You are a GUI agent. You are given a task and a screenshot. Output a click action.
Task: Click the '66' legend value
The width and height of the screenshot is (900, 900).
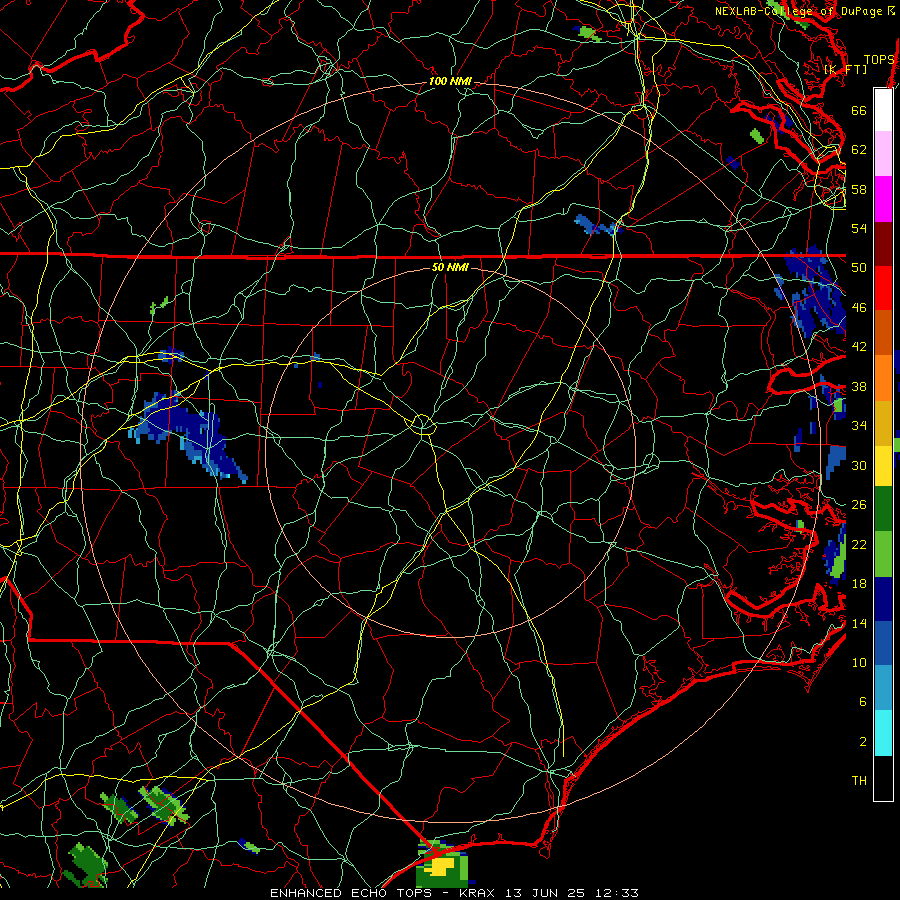coord(859,110)
